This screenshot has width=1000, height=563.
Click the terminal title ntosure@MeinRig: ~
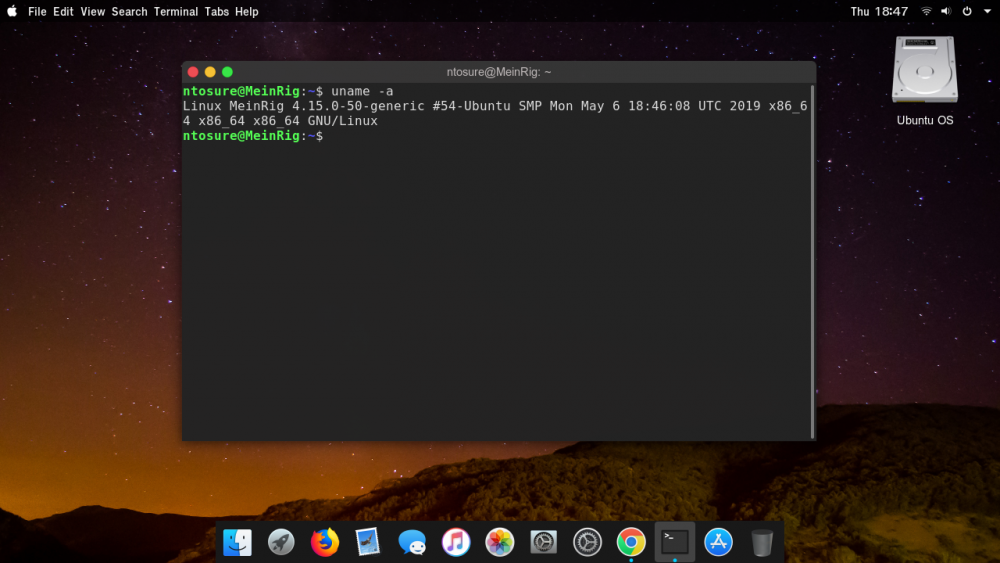pos(499,72)
